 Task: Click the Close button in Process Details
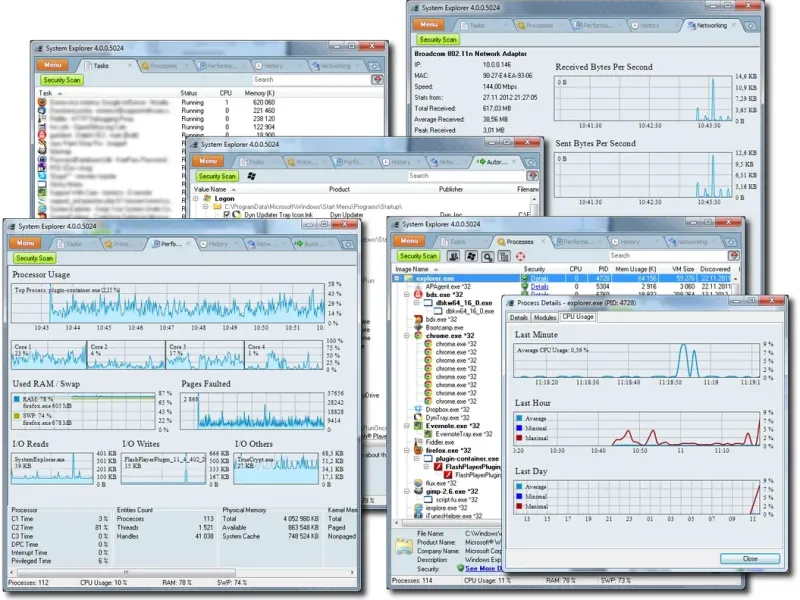tap(750, 559)
